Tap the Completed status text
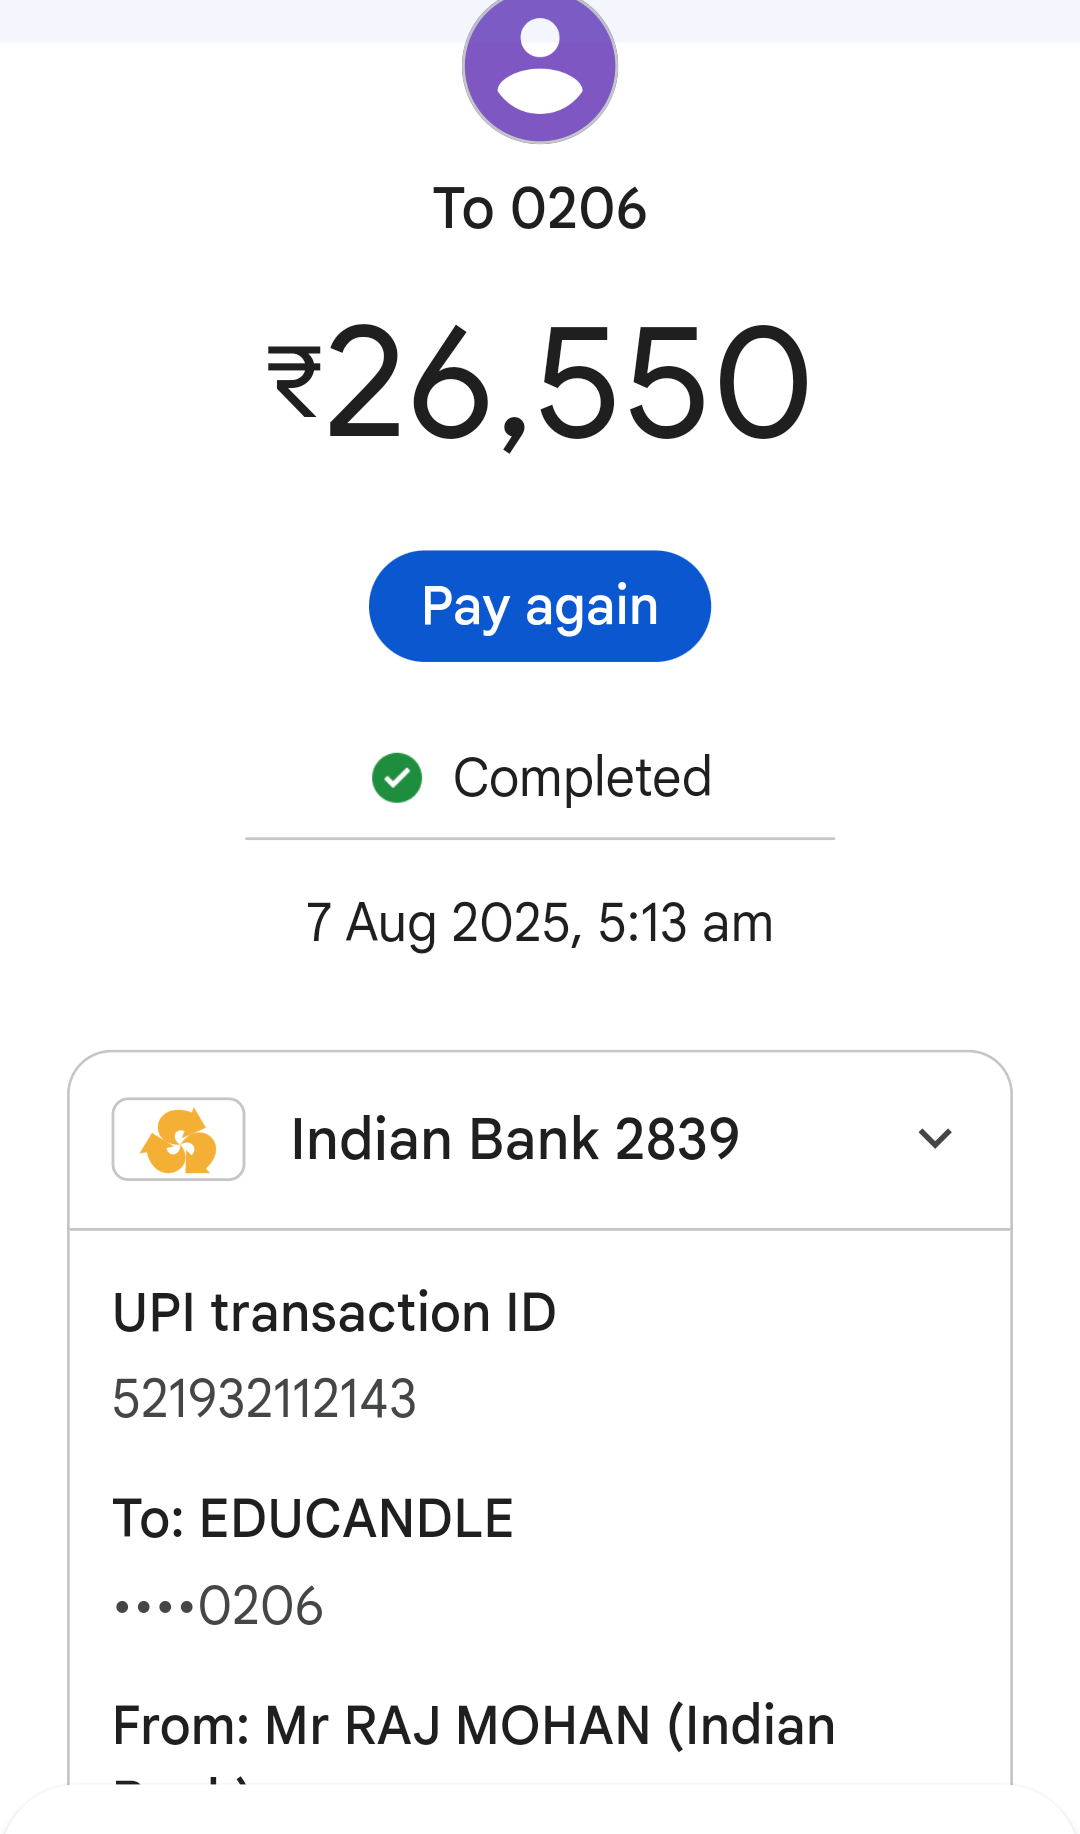Screen dimensions: 1080x1834 coord(582,778)
